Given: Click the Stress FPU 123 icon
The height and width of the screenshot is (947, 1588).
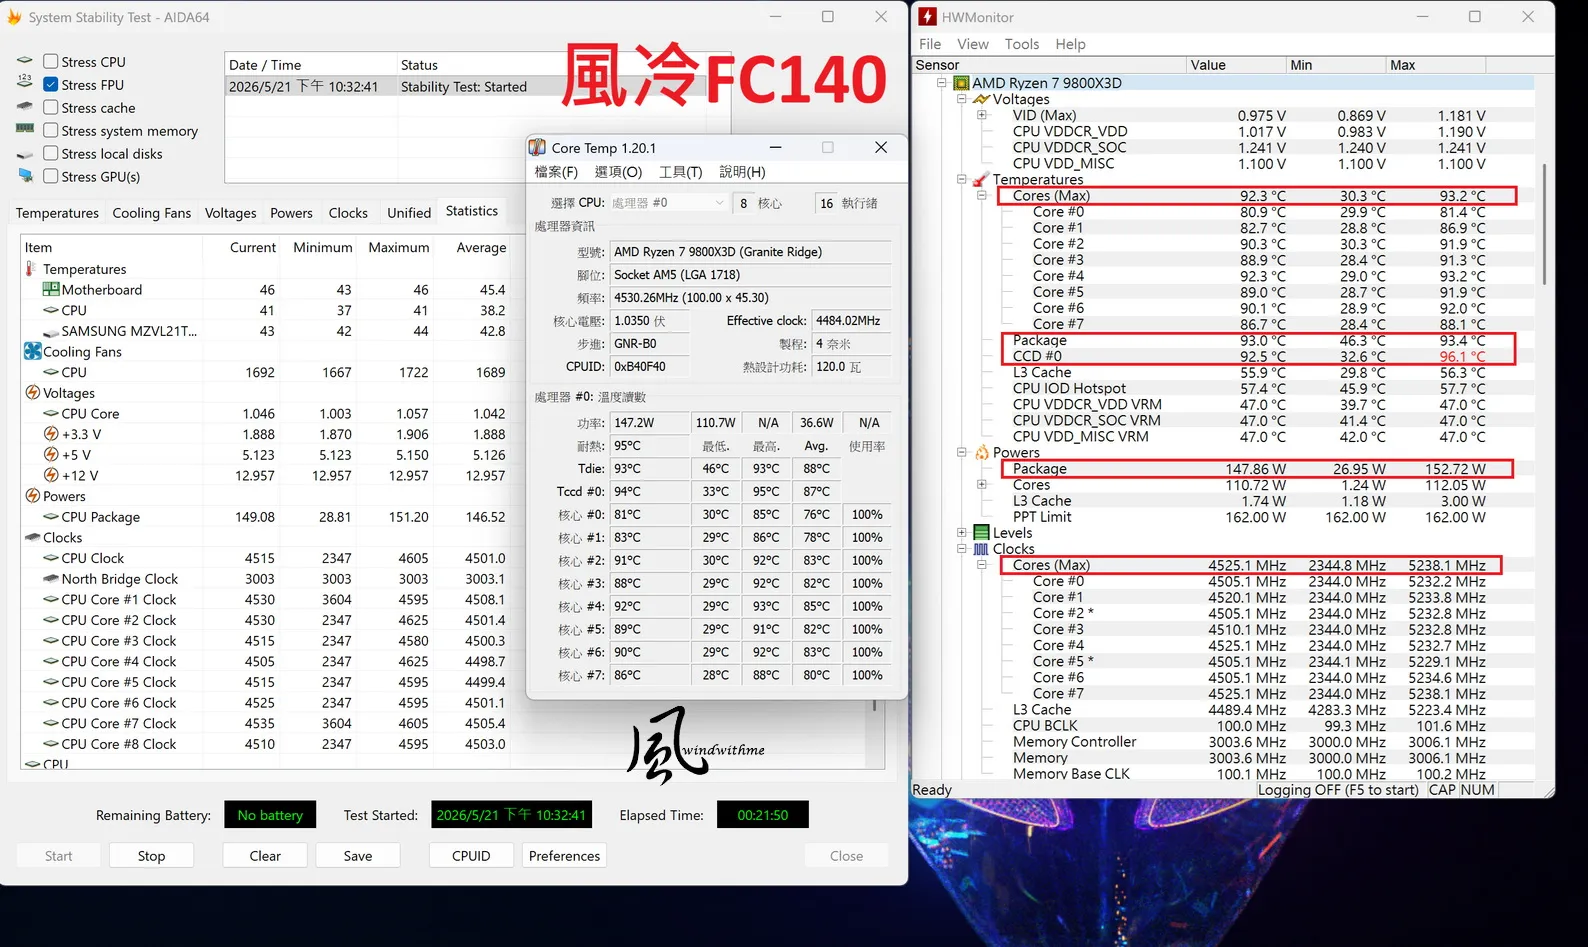Looking at the screenshot, I should [x=25, y=83].
